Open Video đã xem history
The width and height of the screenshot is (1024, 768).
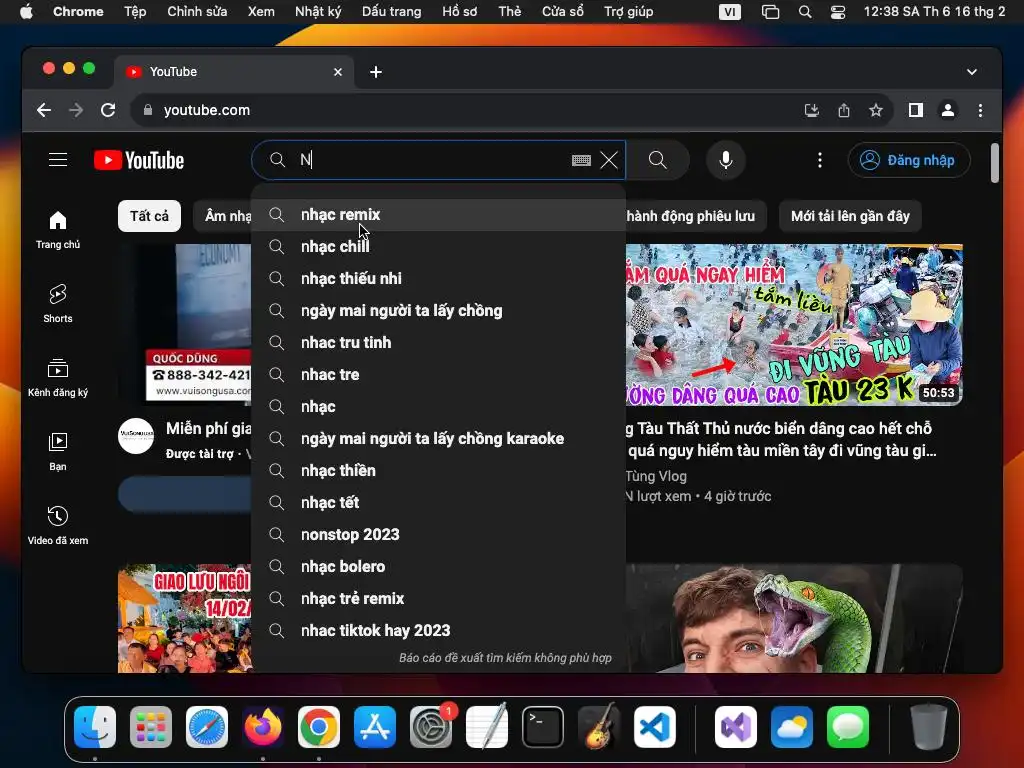[x=58, y=525]
